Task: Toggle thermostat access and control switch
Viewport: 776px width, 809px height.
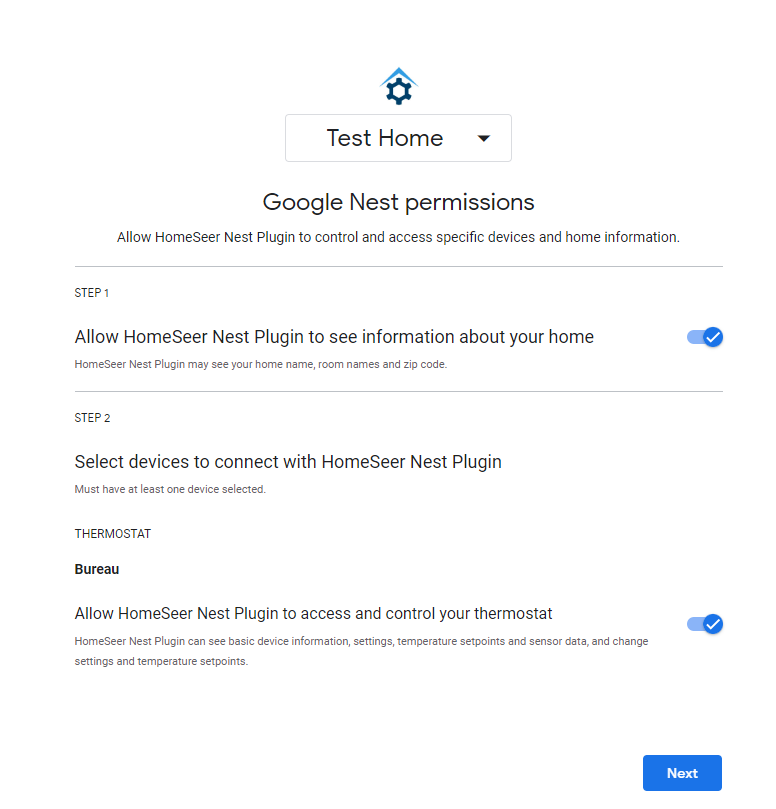Action: click(x=704, y=624)
